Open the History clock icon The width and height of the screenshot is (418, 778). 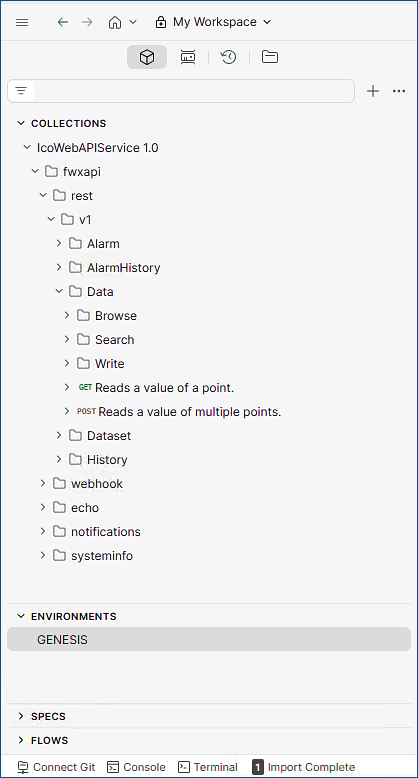[228, 57]
